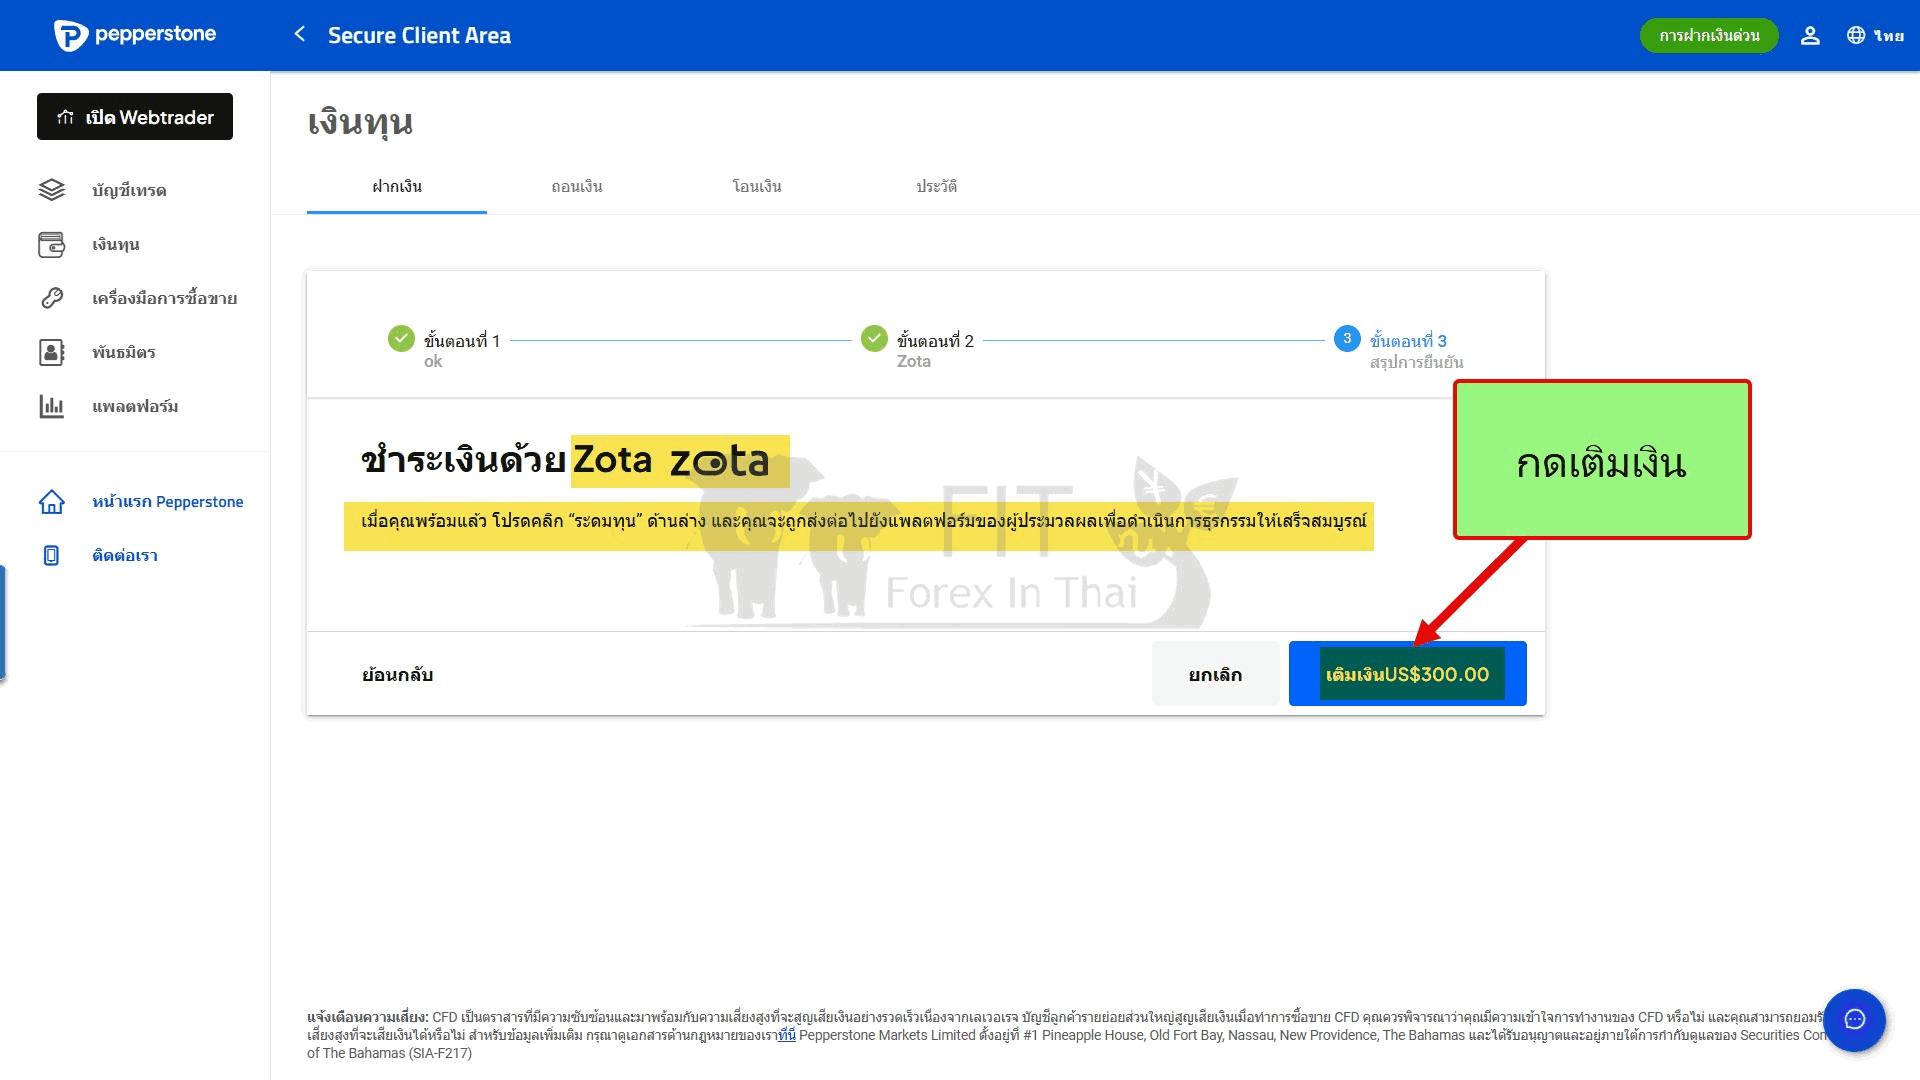The image size is (1920, 1080).
Task: Switch to the โอนเงิน transfer tab
Action: click(757, 187)
